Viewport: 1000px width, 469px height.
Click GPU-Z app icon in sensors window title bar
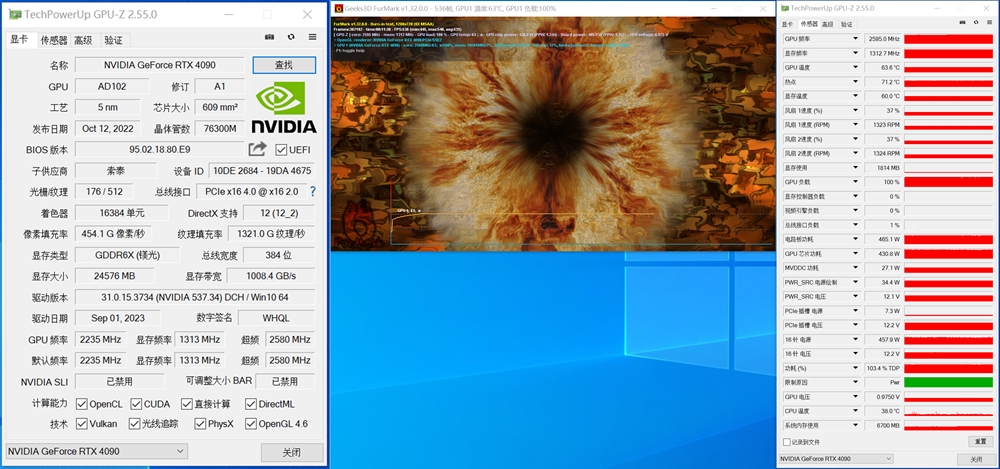pyautogui.click(x=784, y=8)
